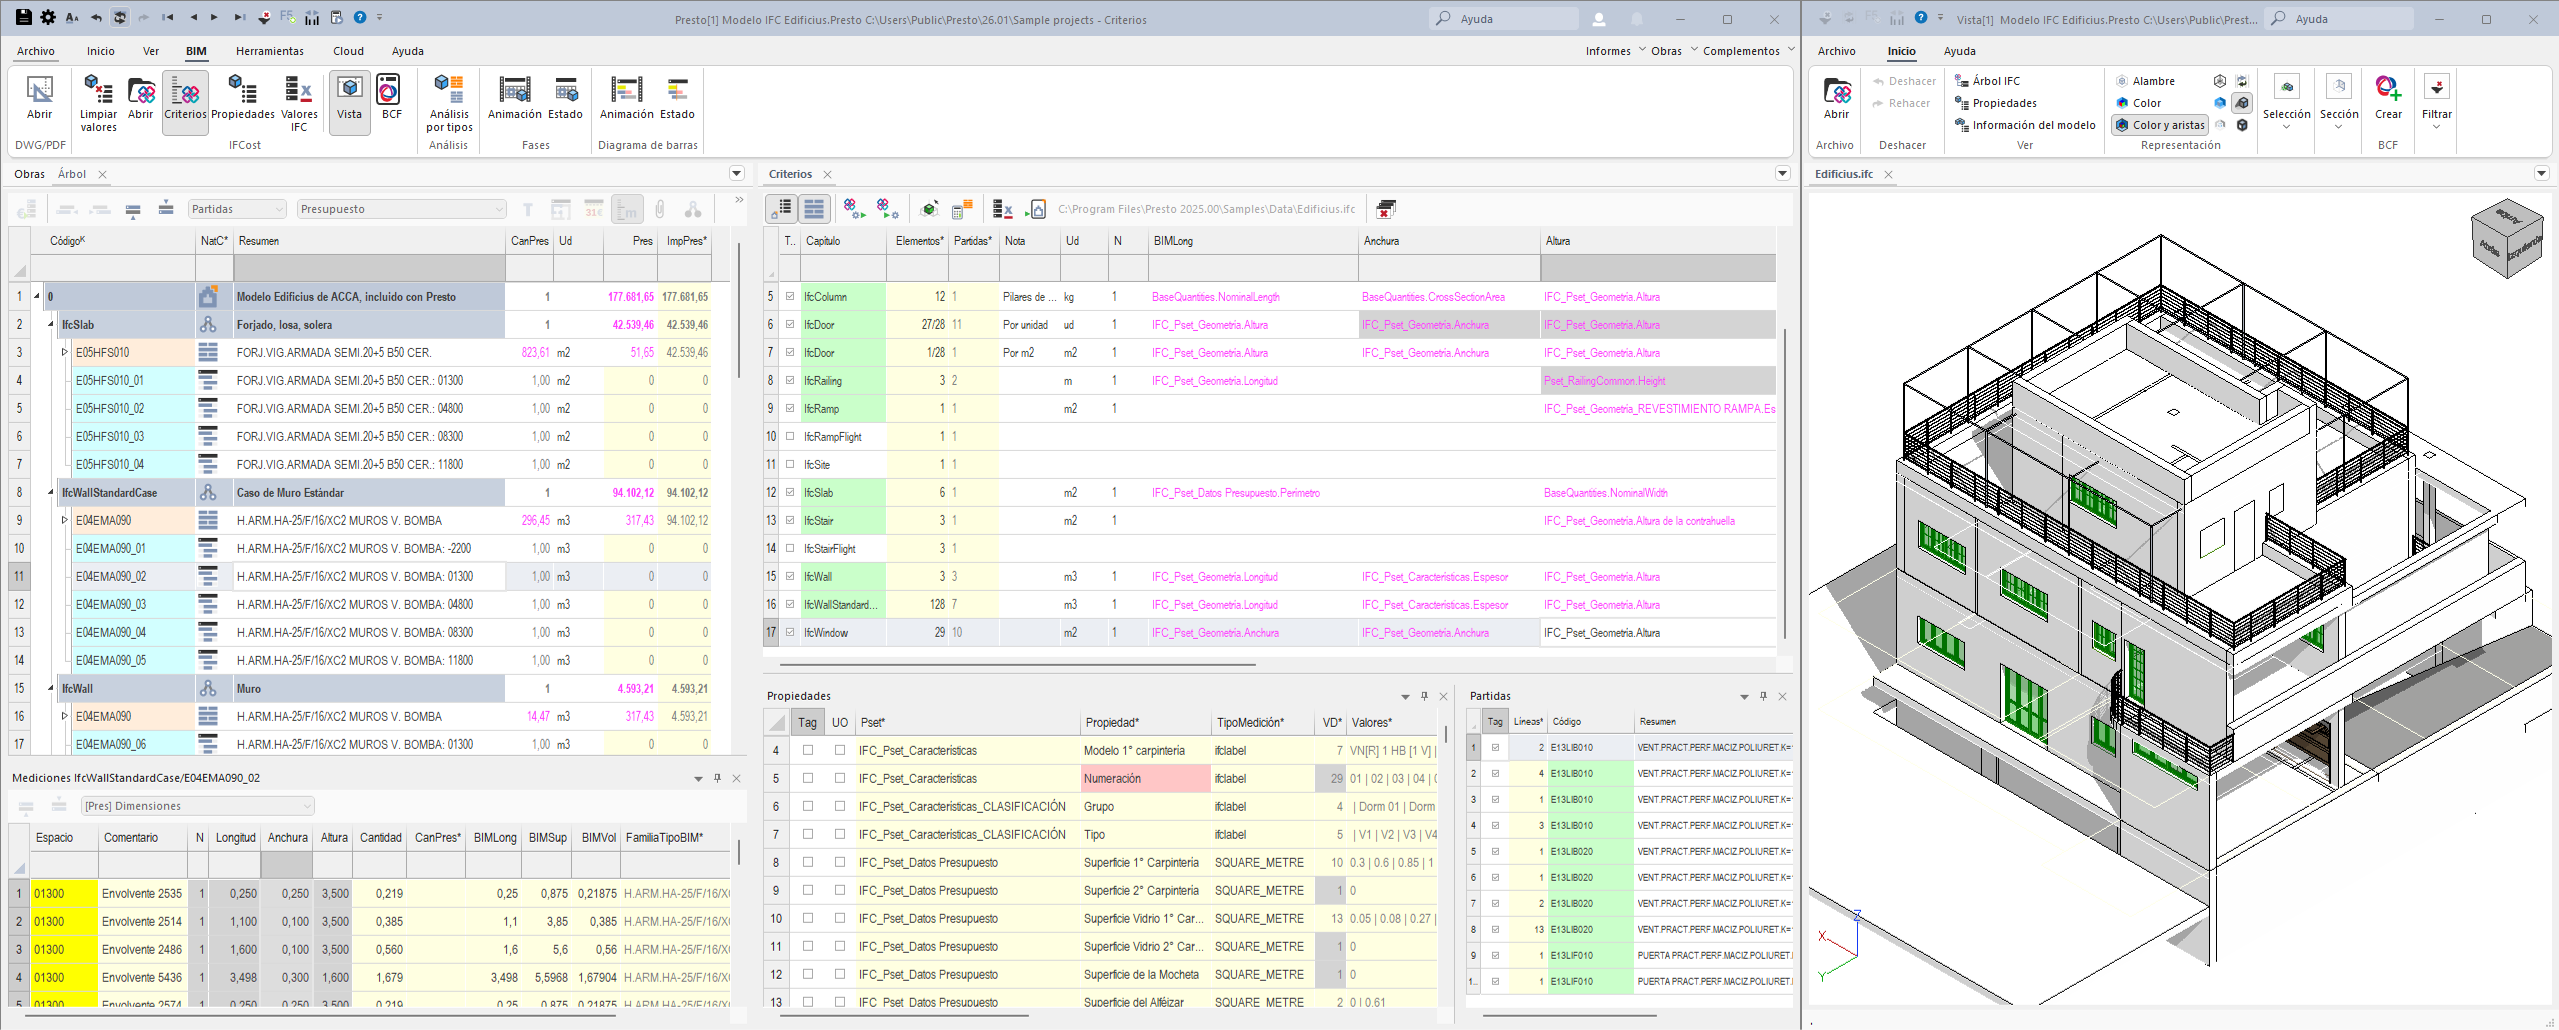
Task: Open the Valores IFC tool
Action: tap(299, 103)
